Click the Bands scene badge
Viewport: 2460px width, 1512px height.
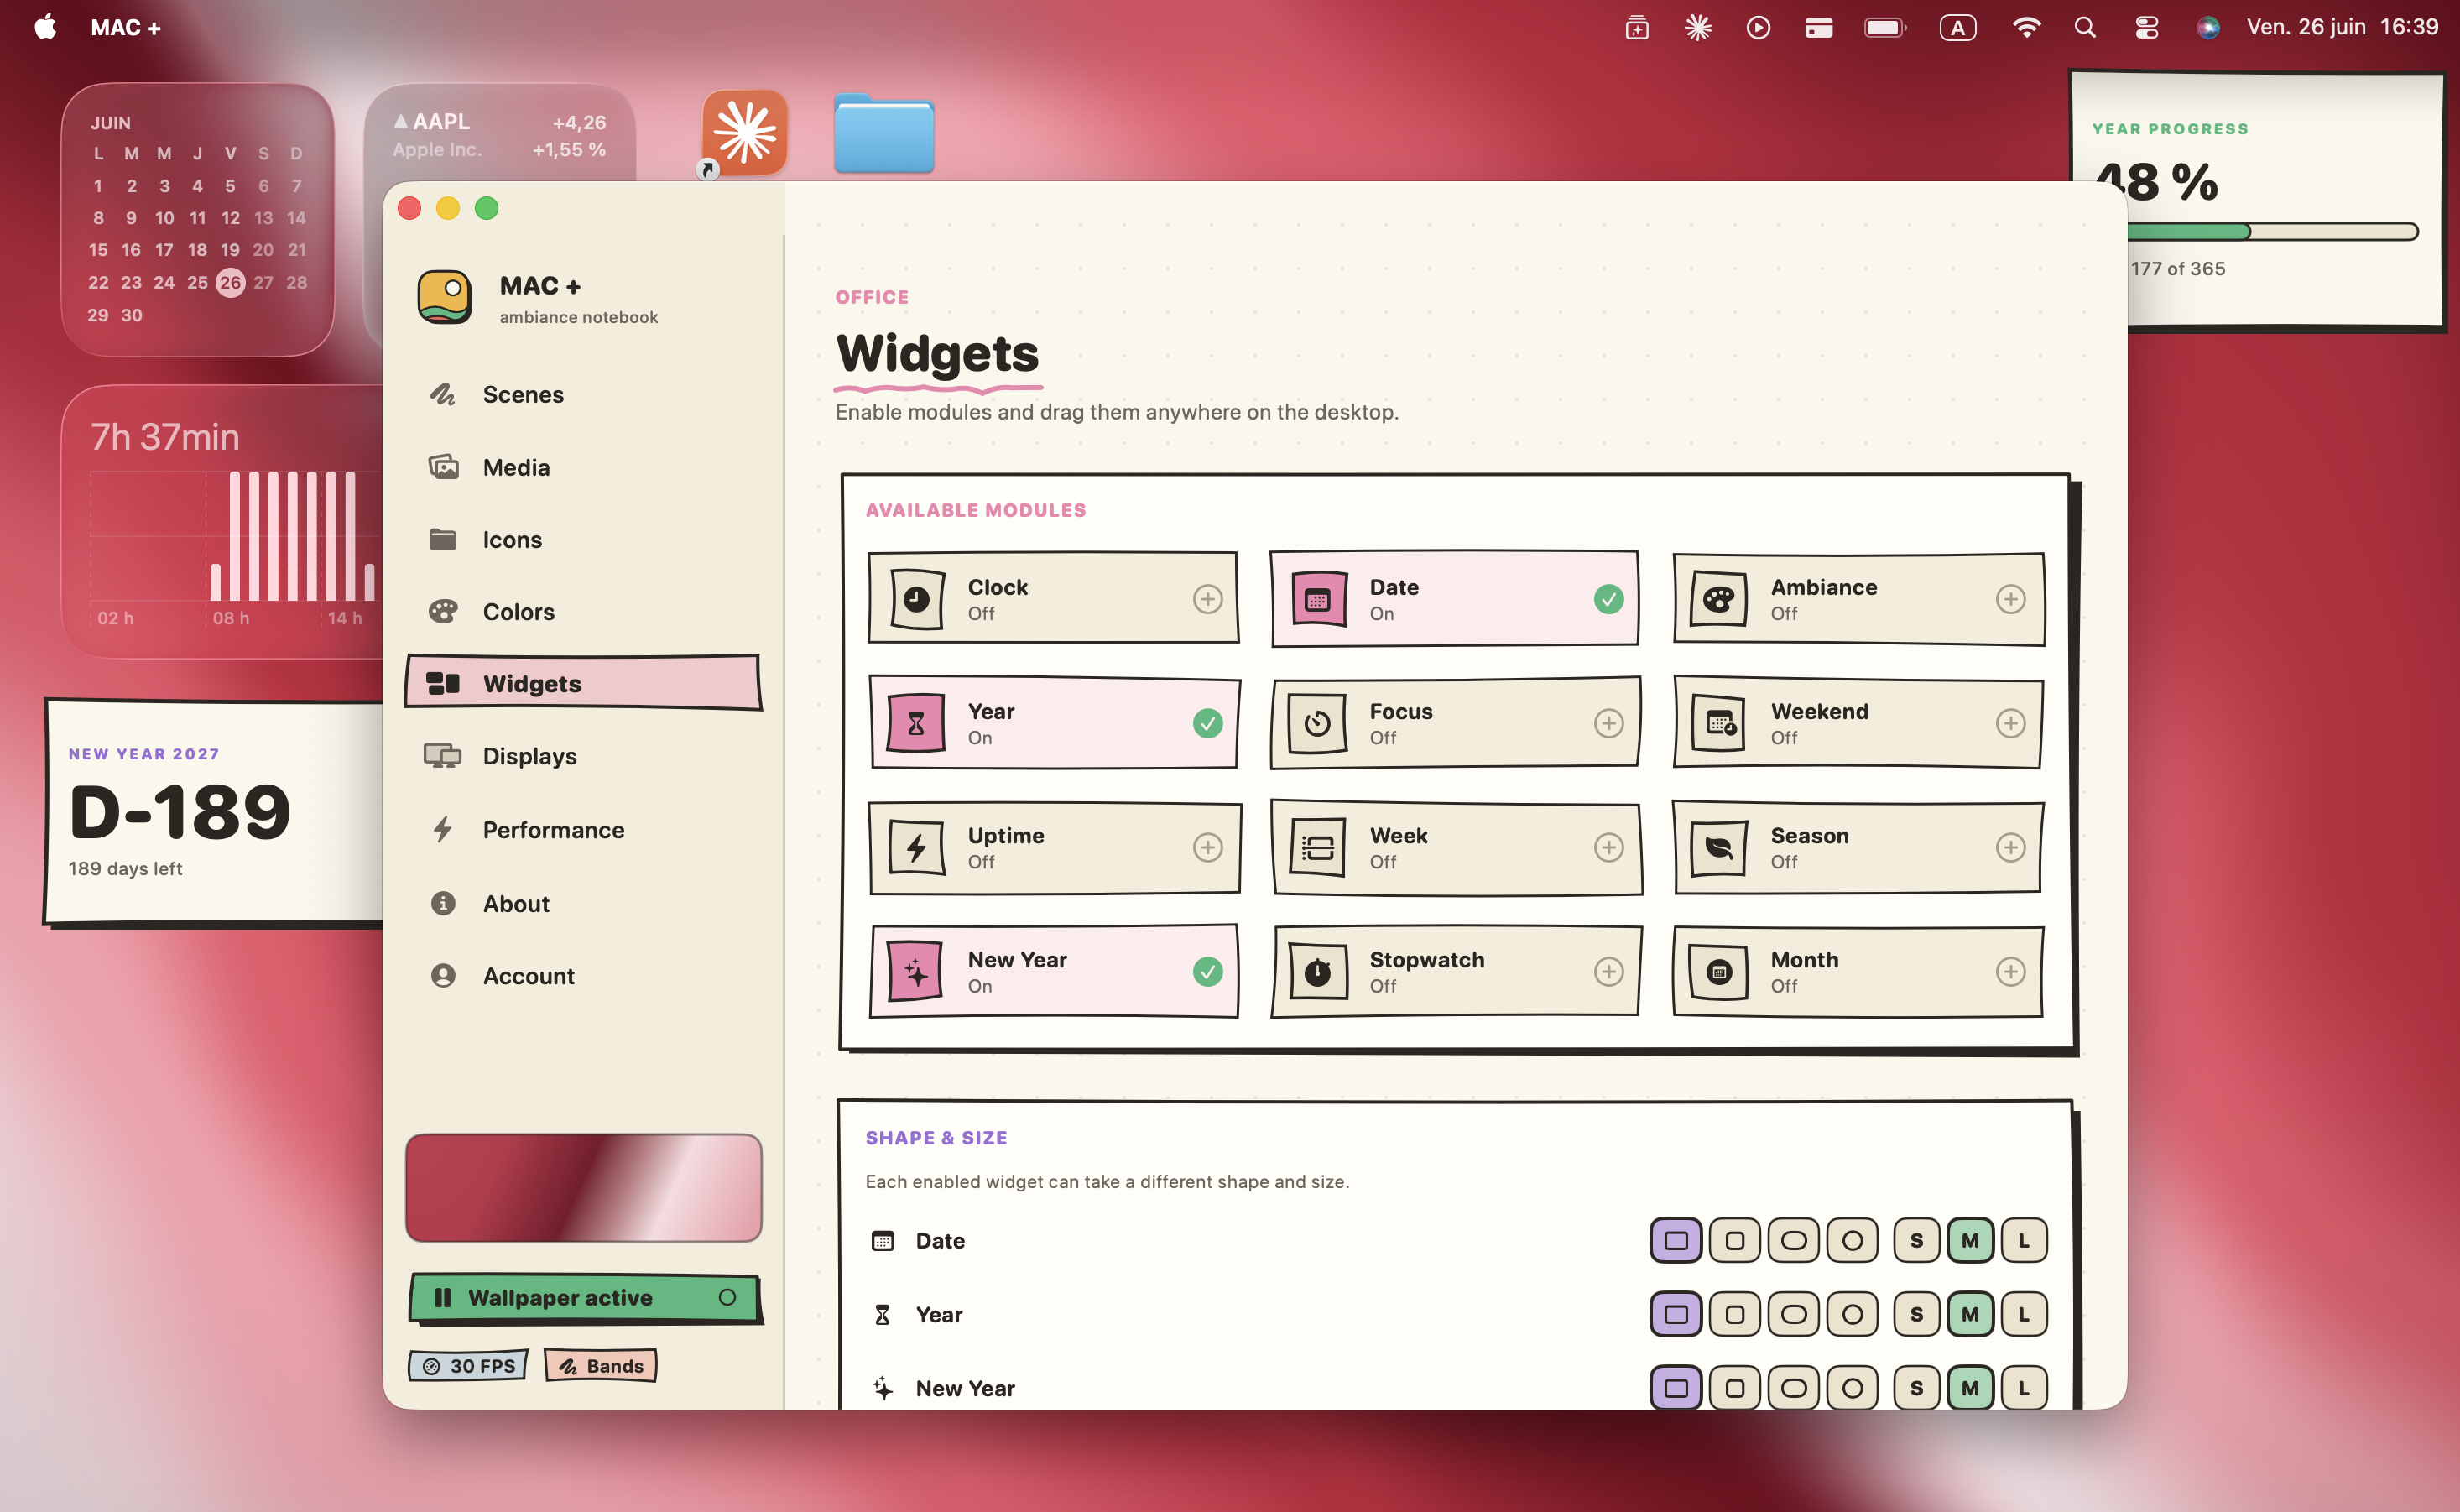click(601, 1366)
